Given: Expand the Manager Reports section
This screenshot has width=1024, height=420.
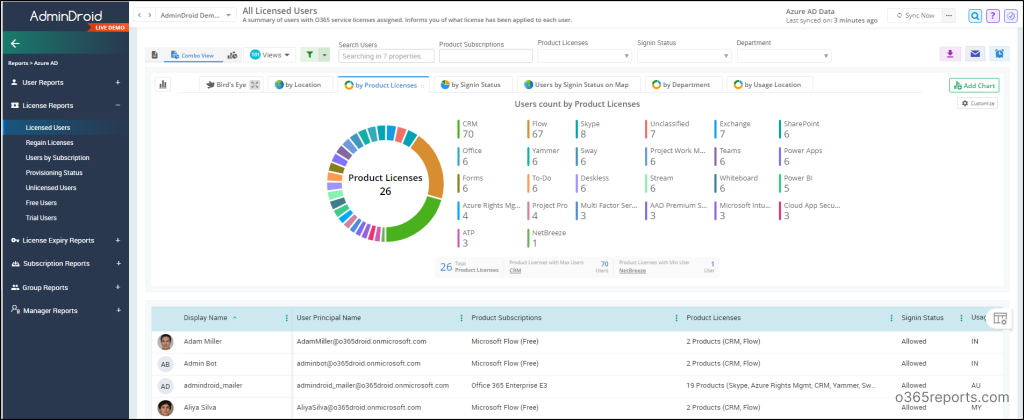Looking at the screenshot, I should pos(118,311).
